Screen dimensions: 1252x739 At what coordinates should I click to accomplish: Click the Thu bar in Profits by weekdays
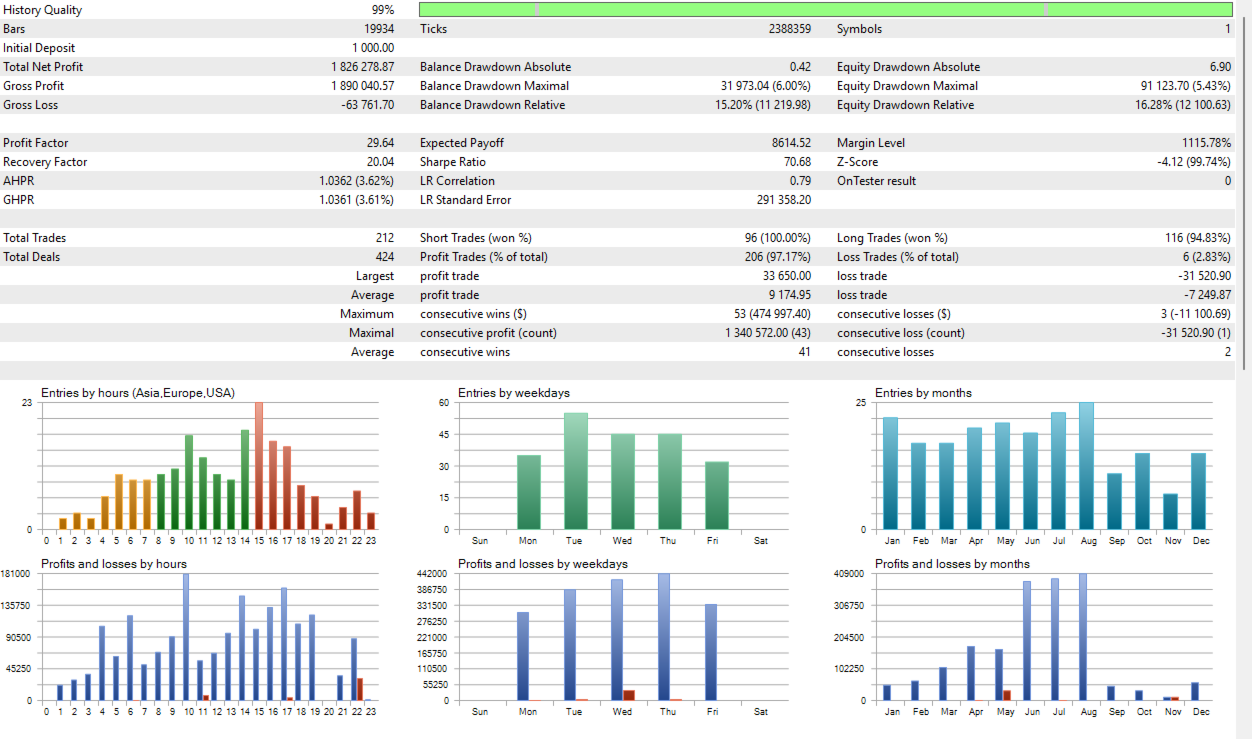(664, 637)
